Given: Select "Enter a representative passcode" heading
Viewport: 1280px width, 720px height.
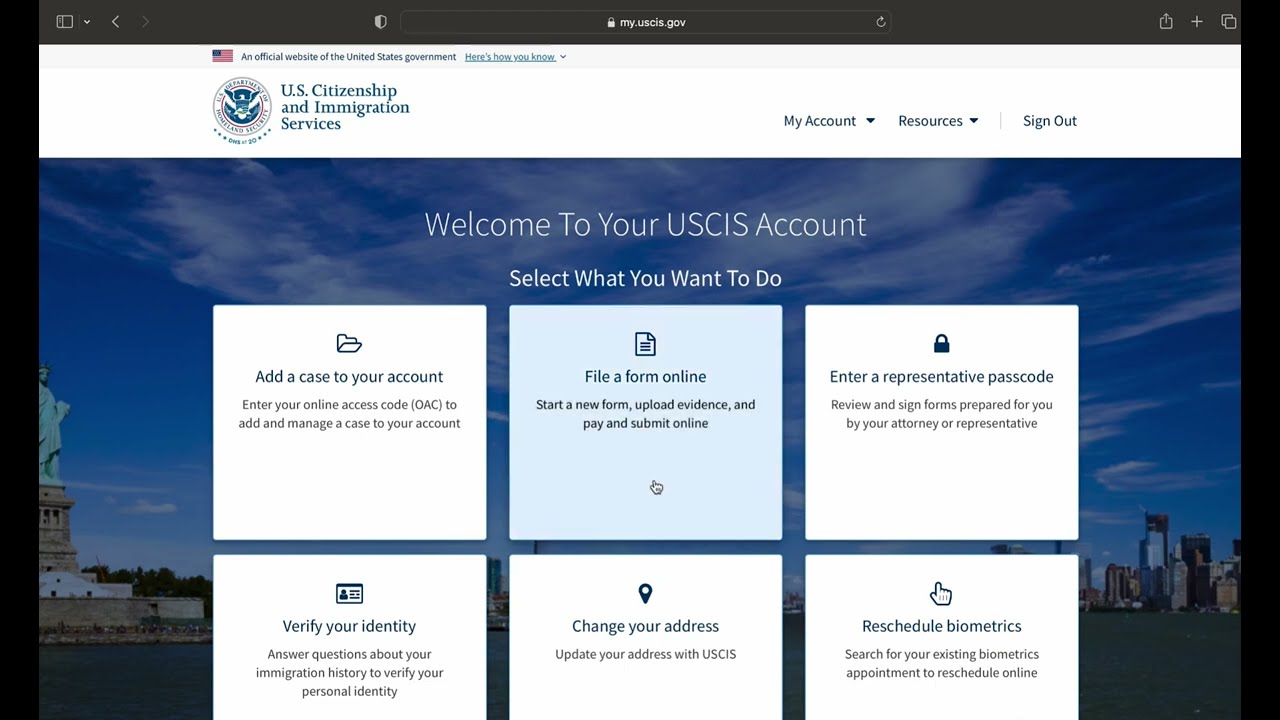Looking at the screenshot, I should [x=941, y=376].
